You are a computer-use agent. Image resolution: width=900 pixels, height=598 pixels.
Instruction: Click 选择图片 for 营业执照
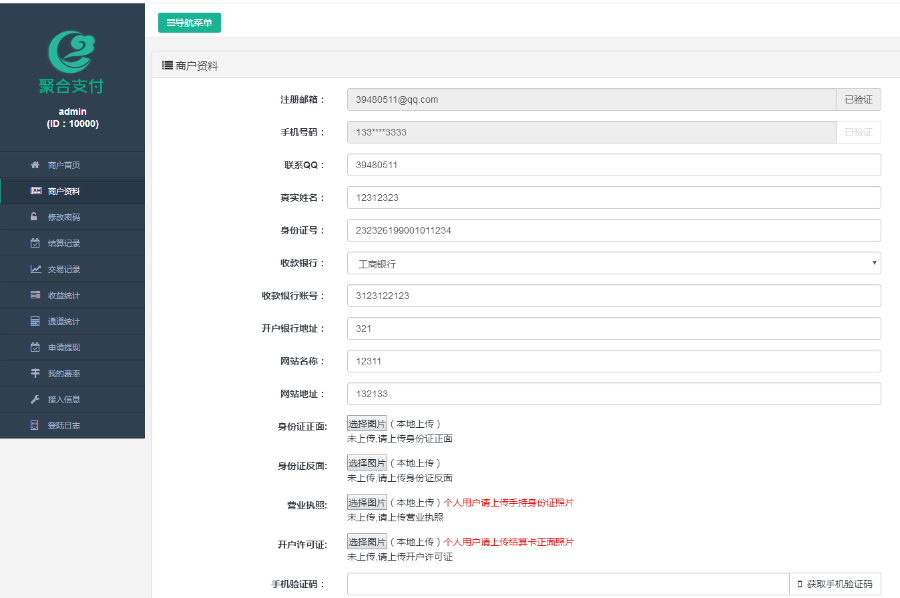coord(367,502)
